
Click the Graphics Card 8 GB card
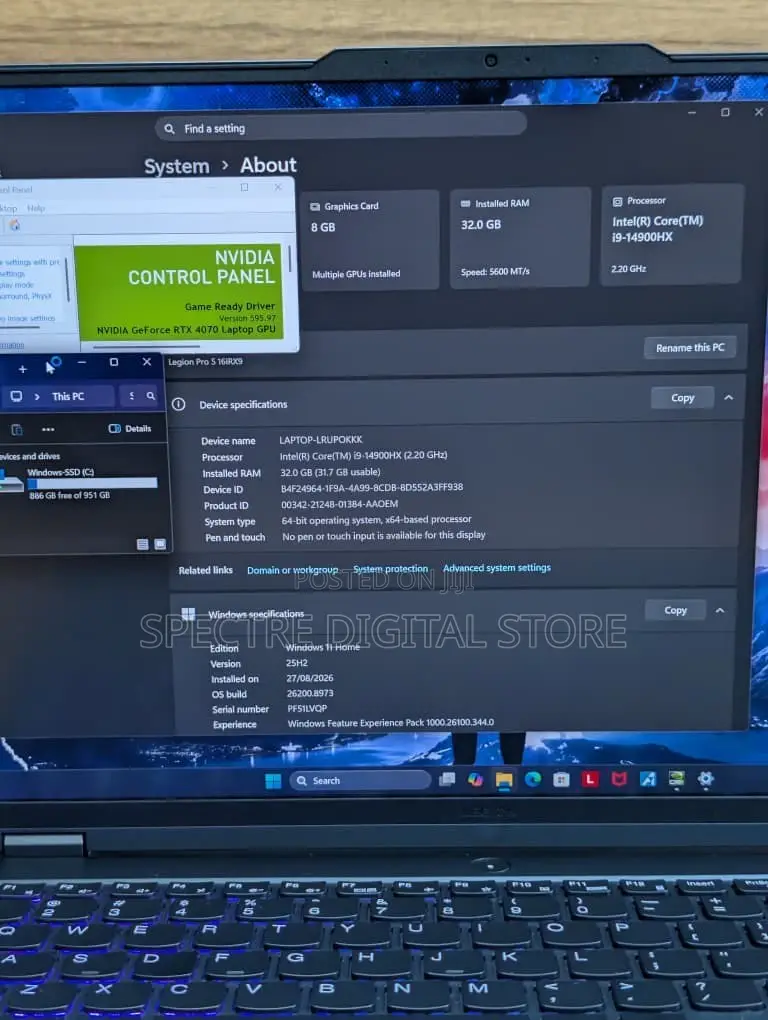[369, 239]
